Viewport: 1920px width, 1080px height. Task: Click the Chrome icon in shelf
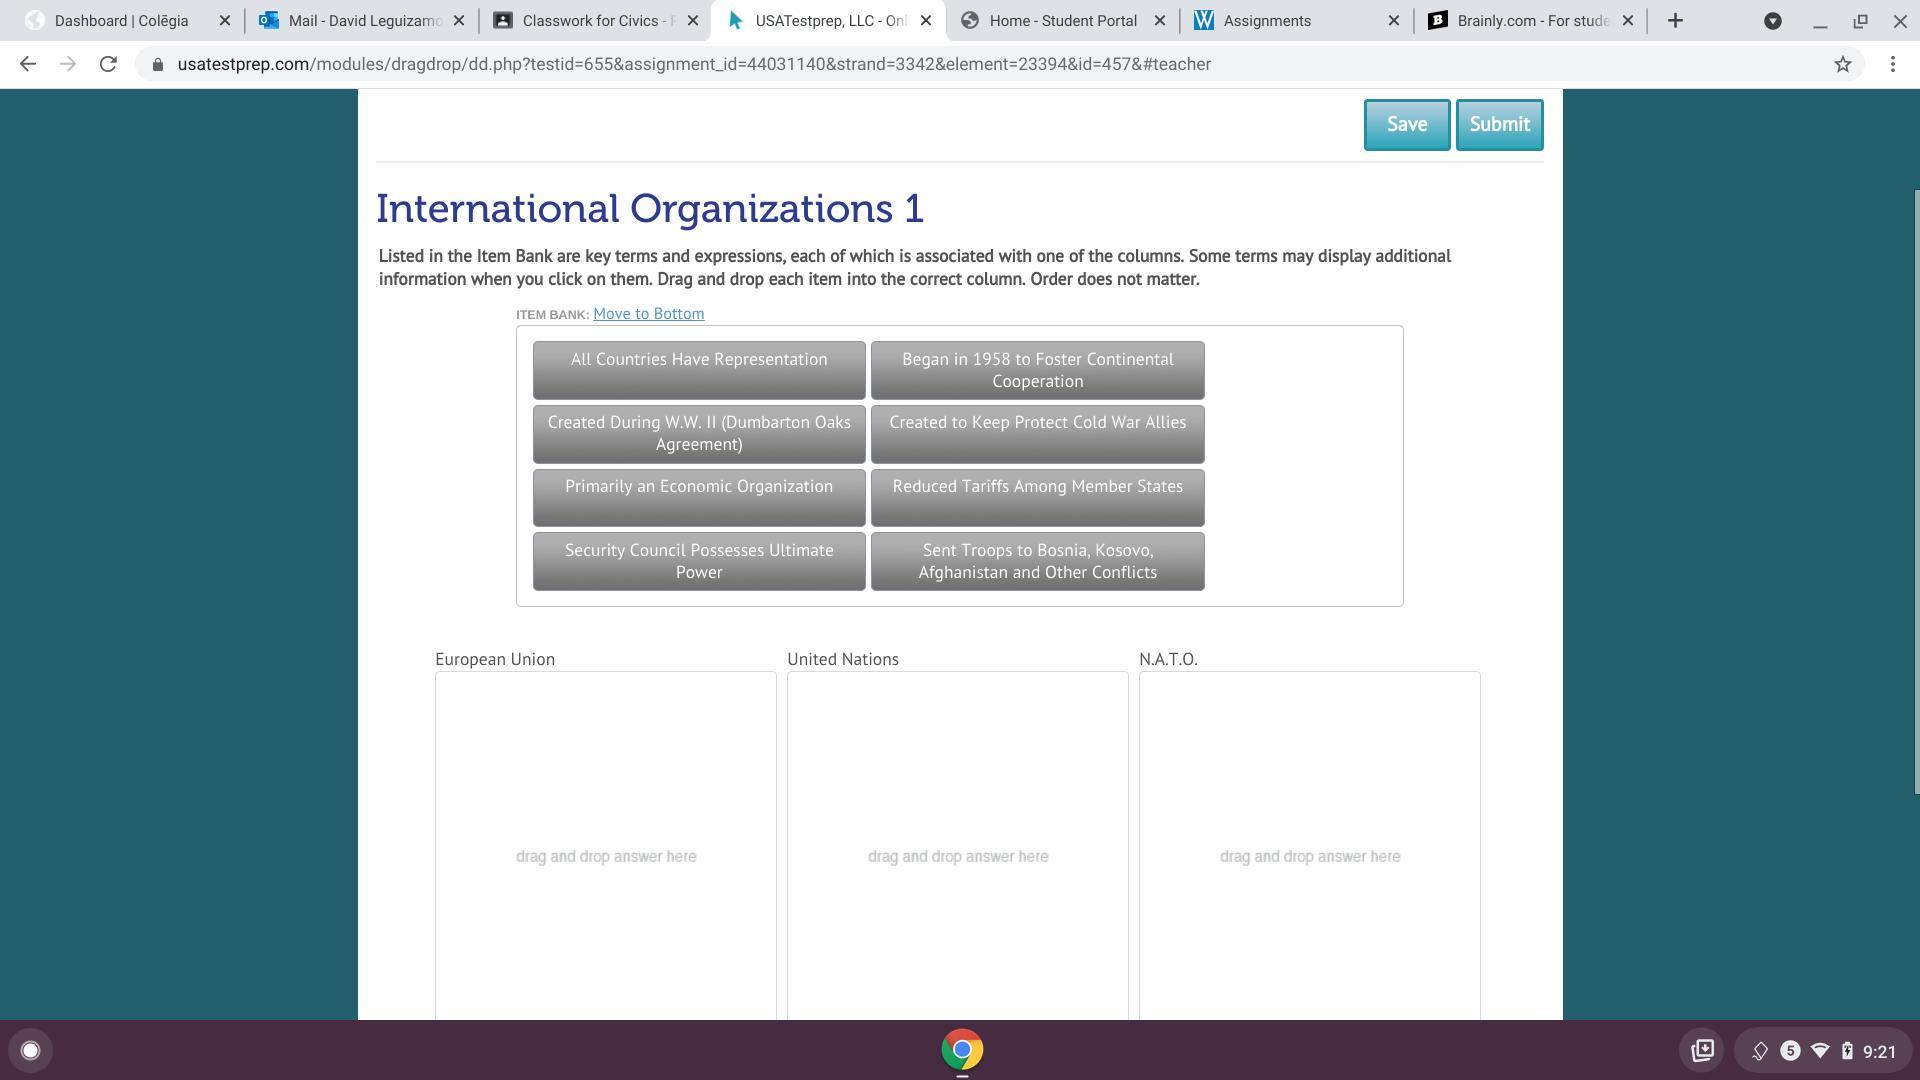(x=961, y=1050)
